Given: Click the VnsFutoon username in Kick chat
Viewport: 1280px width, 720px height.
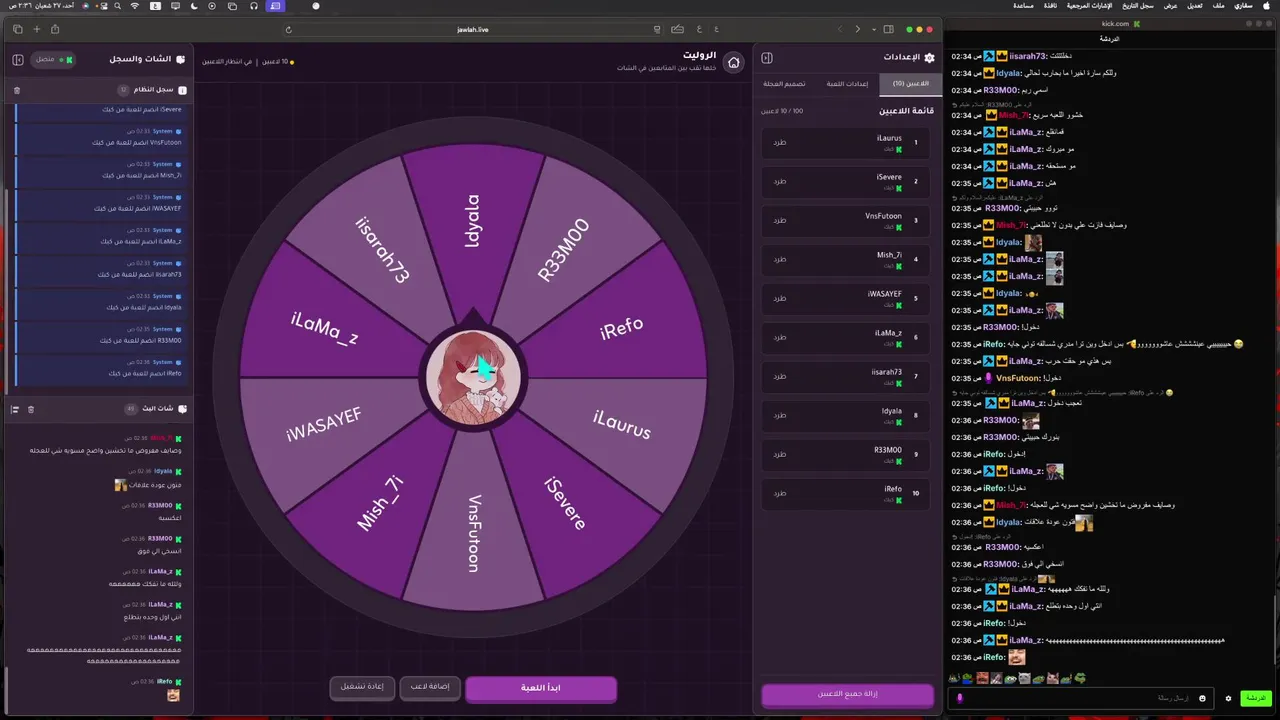Looking at the screenshot, I should 1018,378.
